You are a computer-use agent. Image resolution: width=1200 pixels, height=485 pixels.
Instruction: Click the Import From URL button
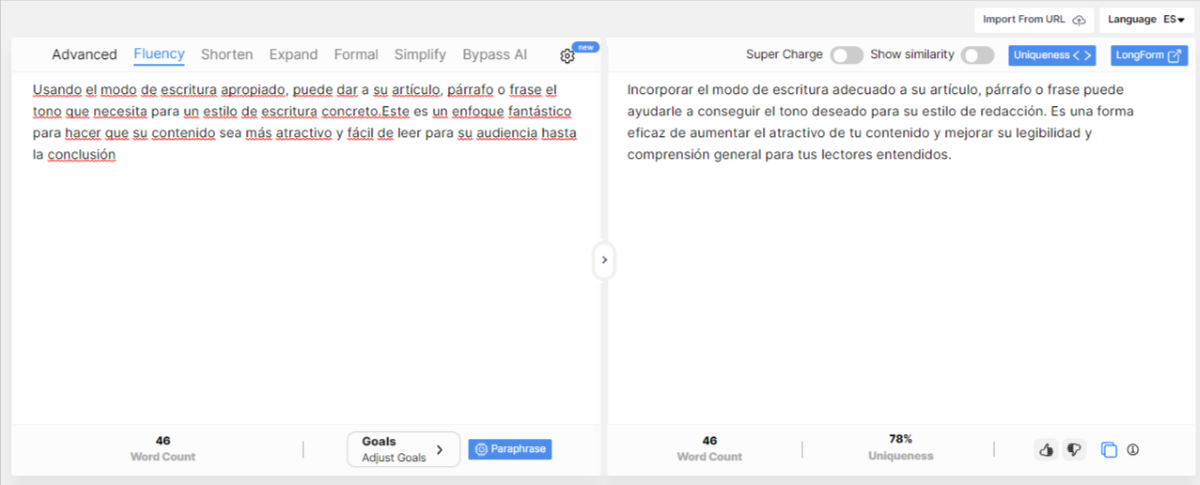pos(1034,20)
